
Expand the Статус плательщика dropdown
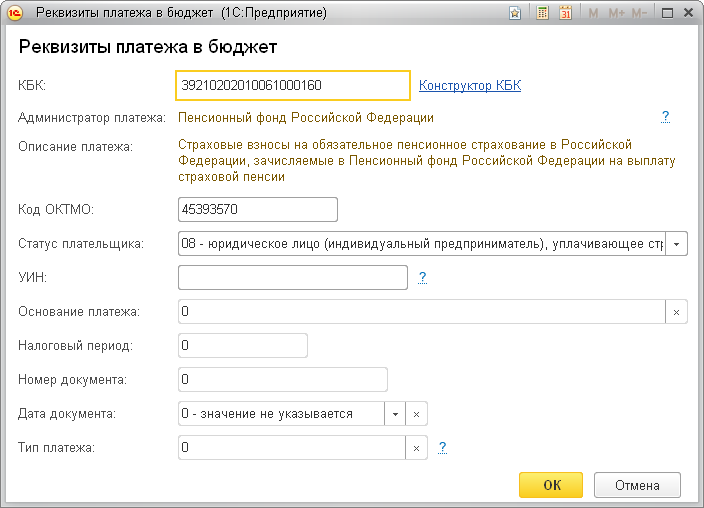[x=676, y=244]
